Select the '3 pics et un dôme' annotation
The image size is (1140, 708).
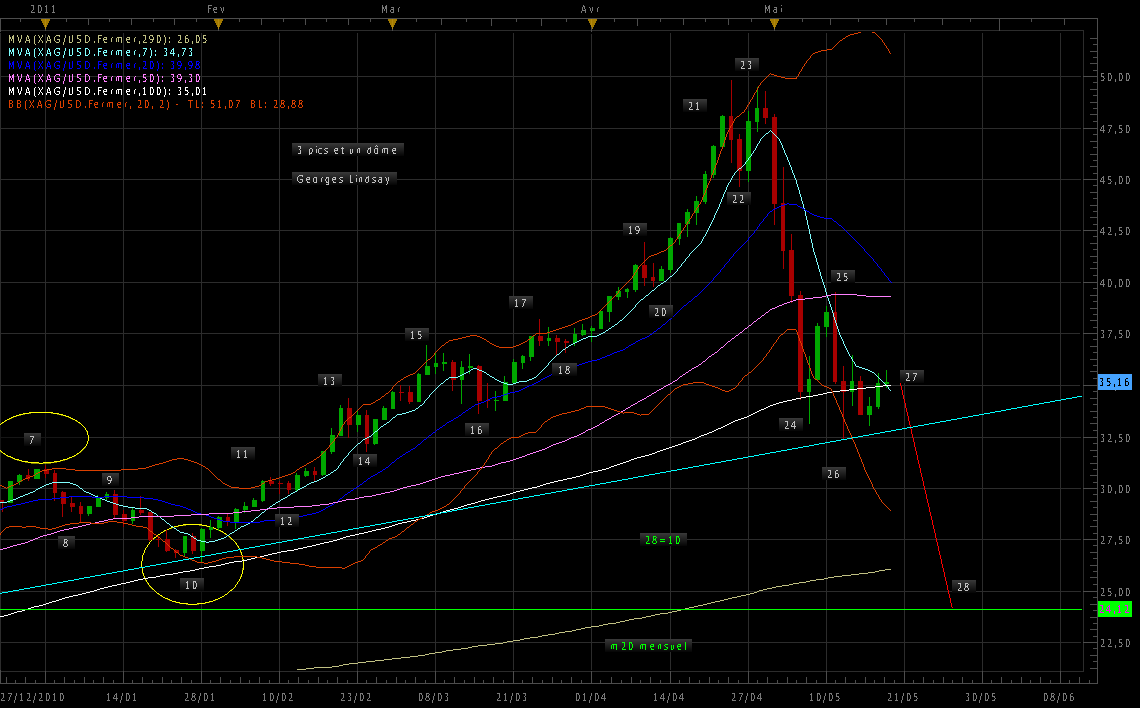tap(348, 150)
